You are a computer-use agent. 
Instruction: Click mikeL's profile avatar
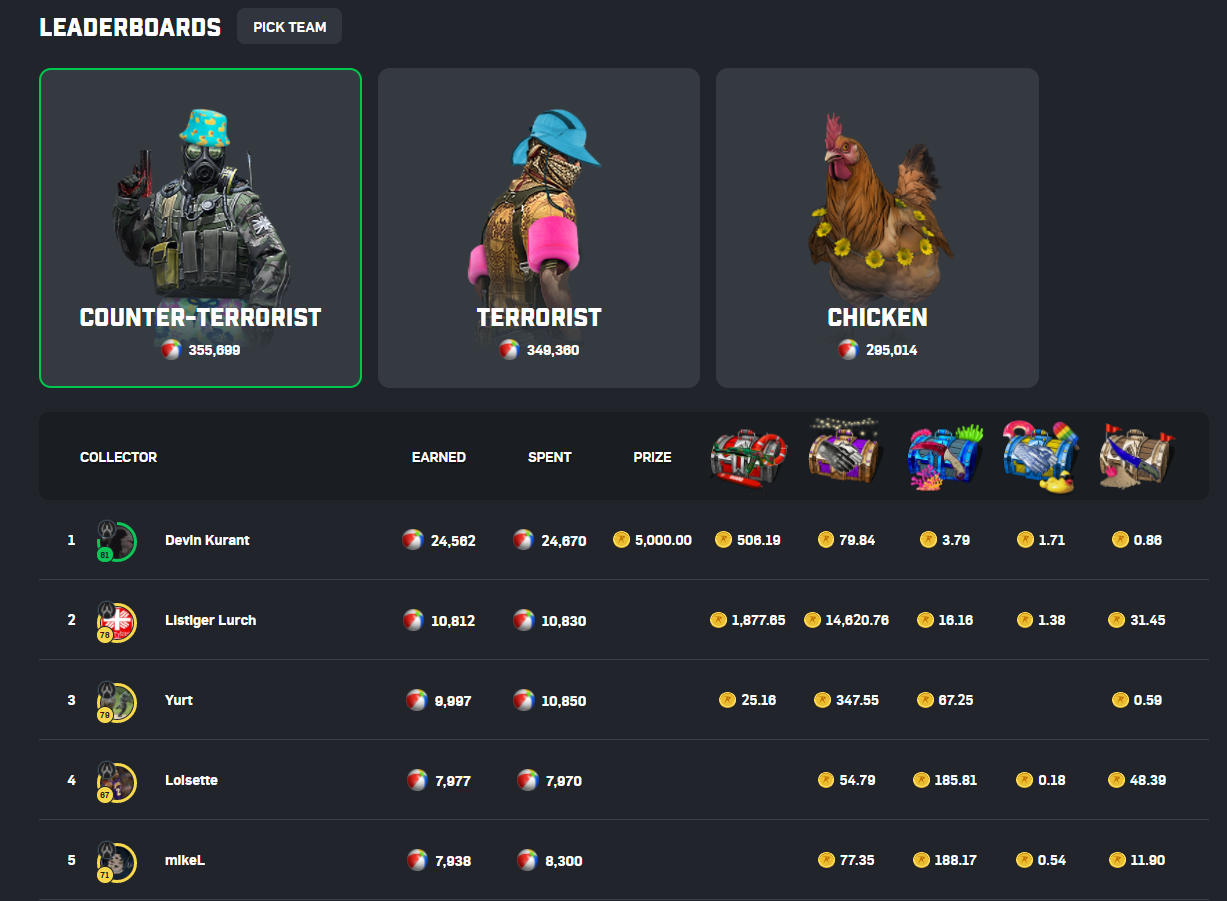tap(116, 860)
